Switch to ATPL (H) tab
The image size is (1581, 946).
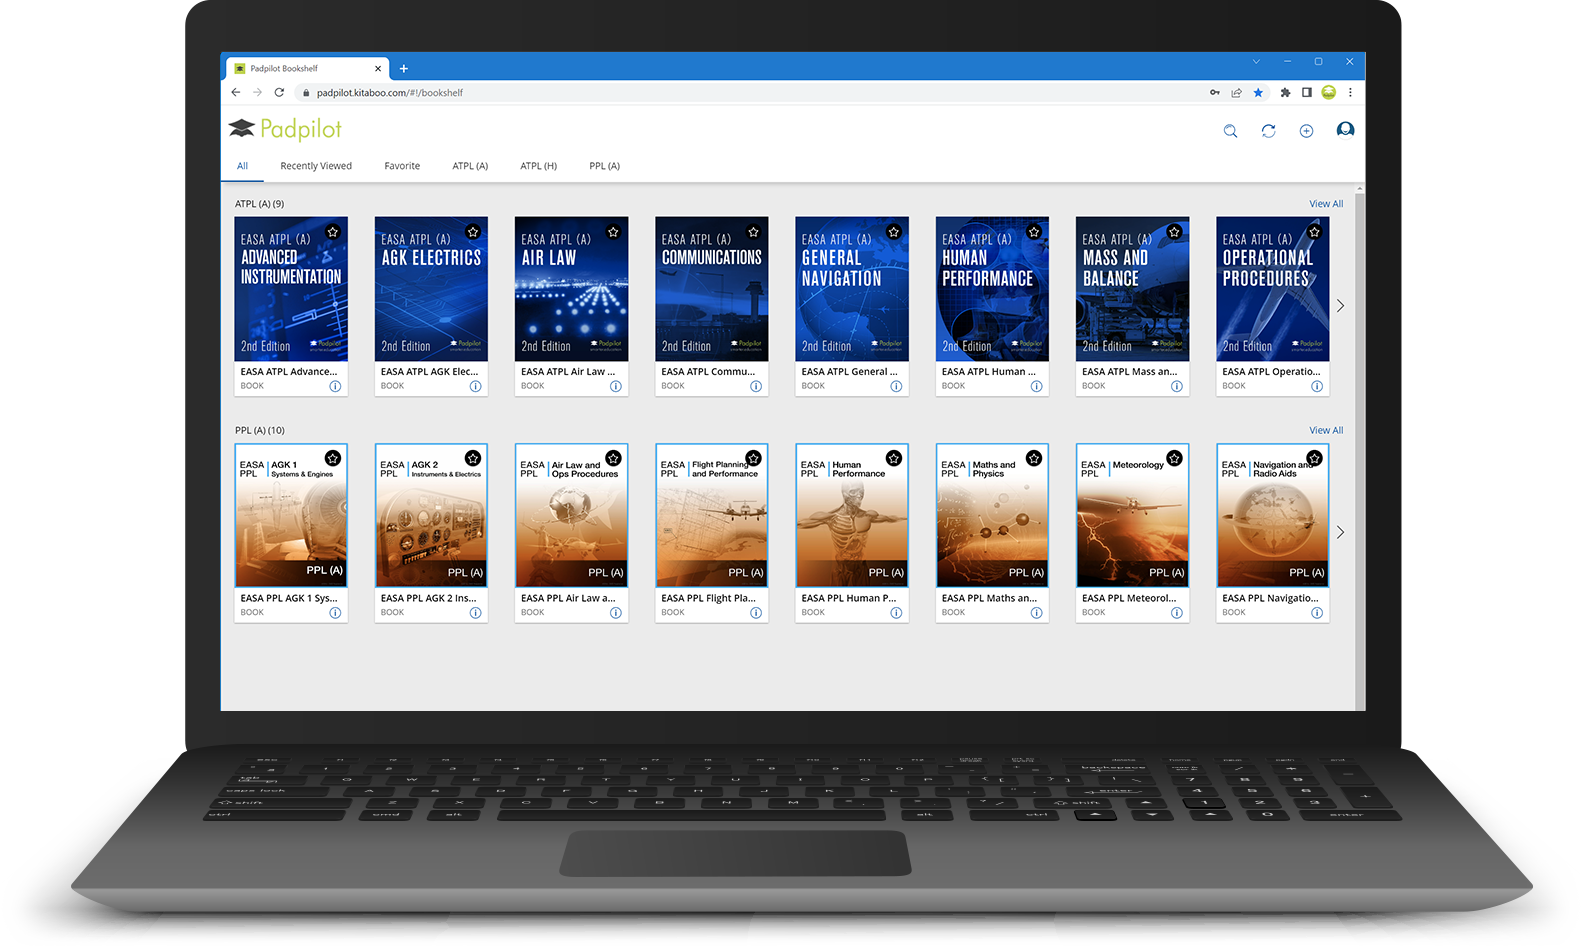[538, 166]
